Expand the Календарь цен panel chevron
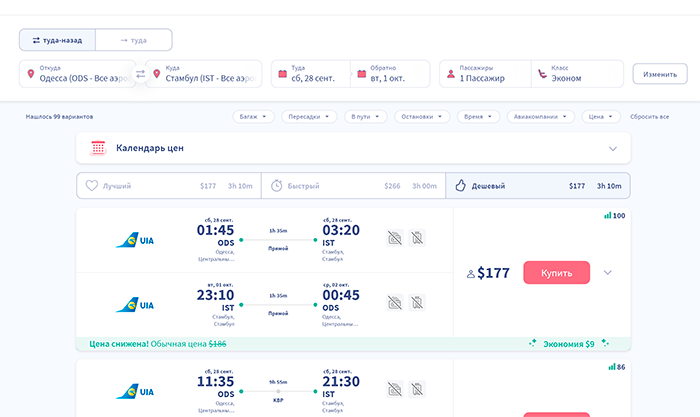Screen dimensions: 700x417 click(612, 149)
